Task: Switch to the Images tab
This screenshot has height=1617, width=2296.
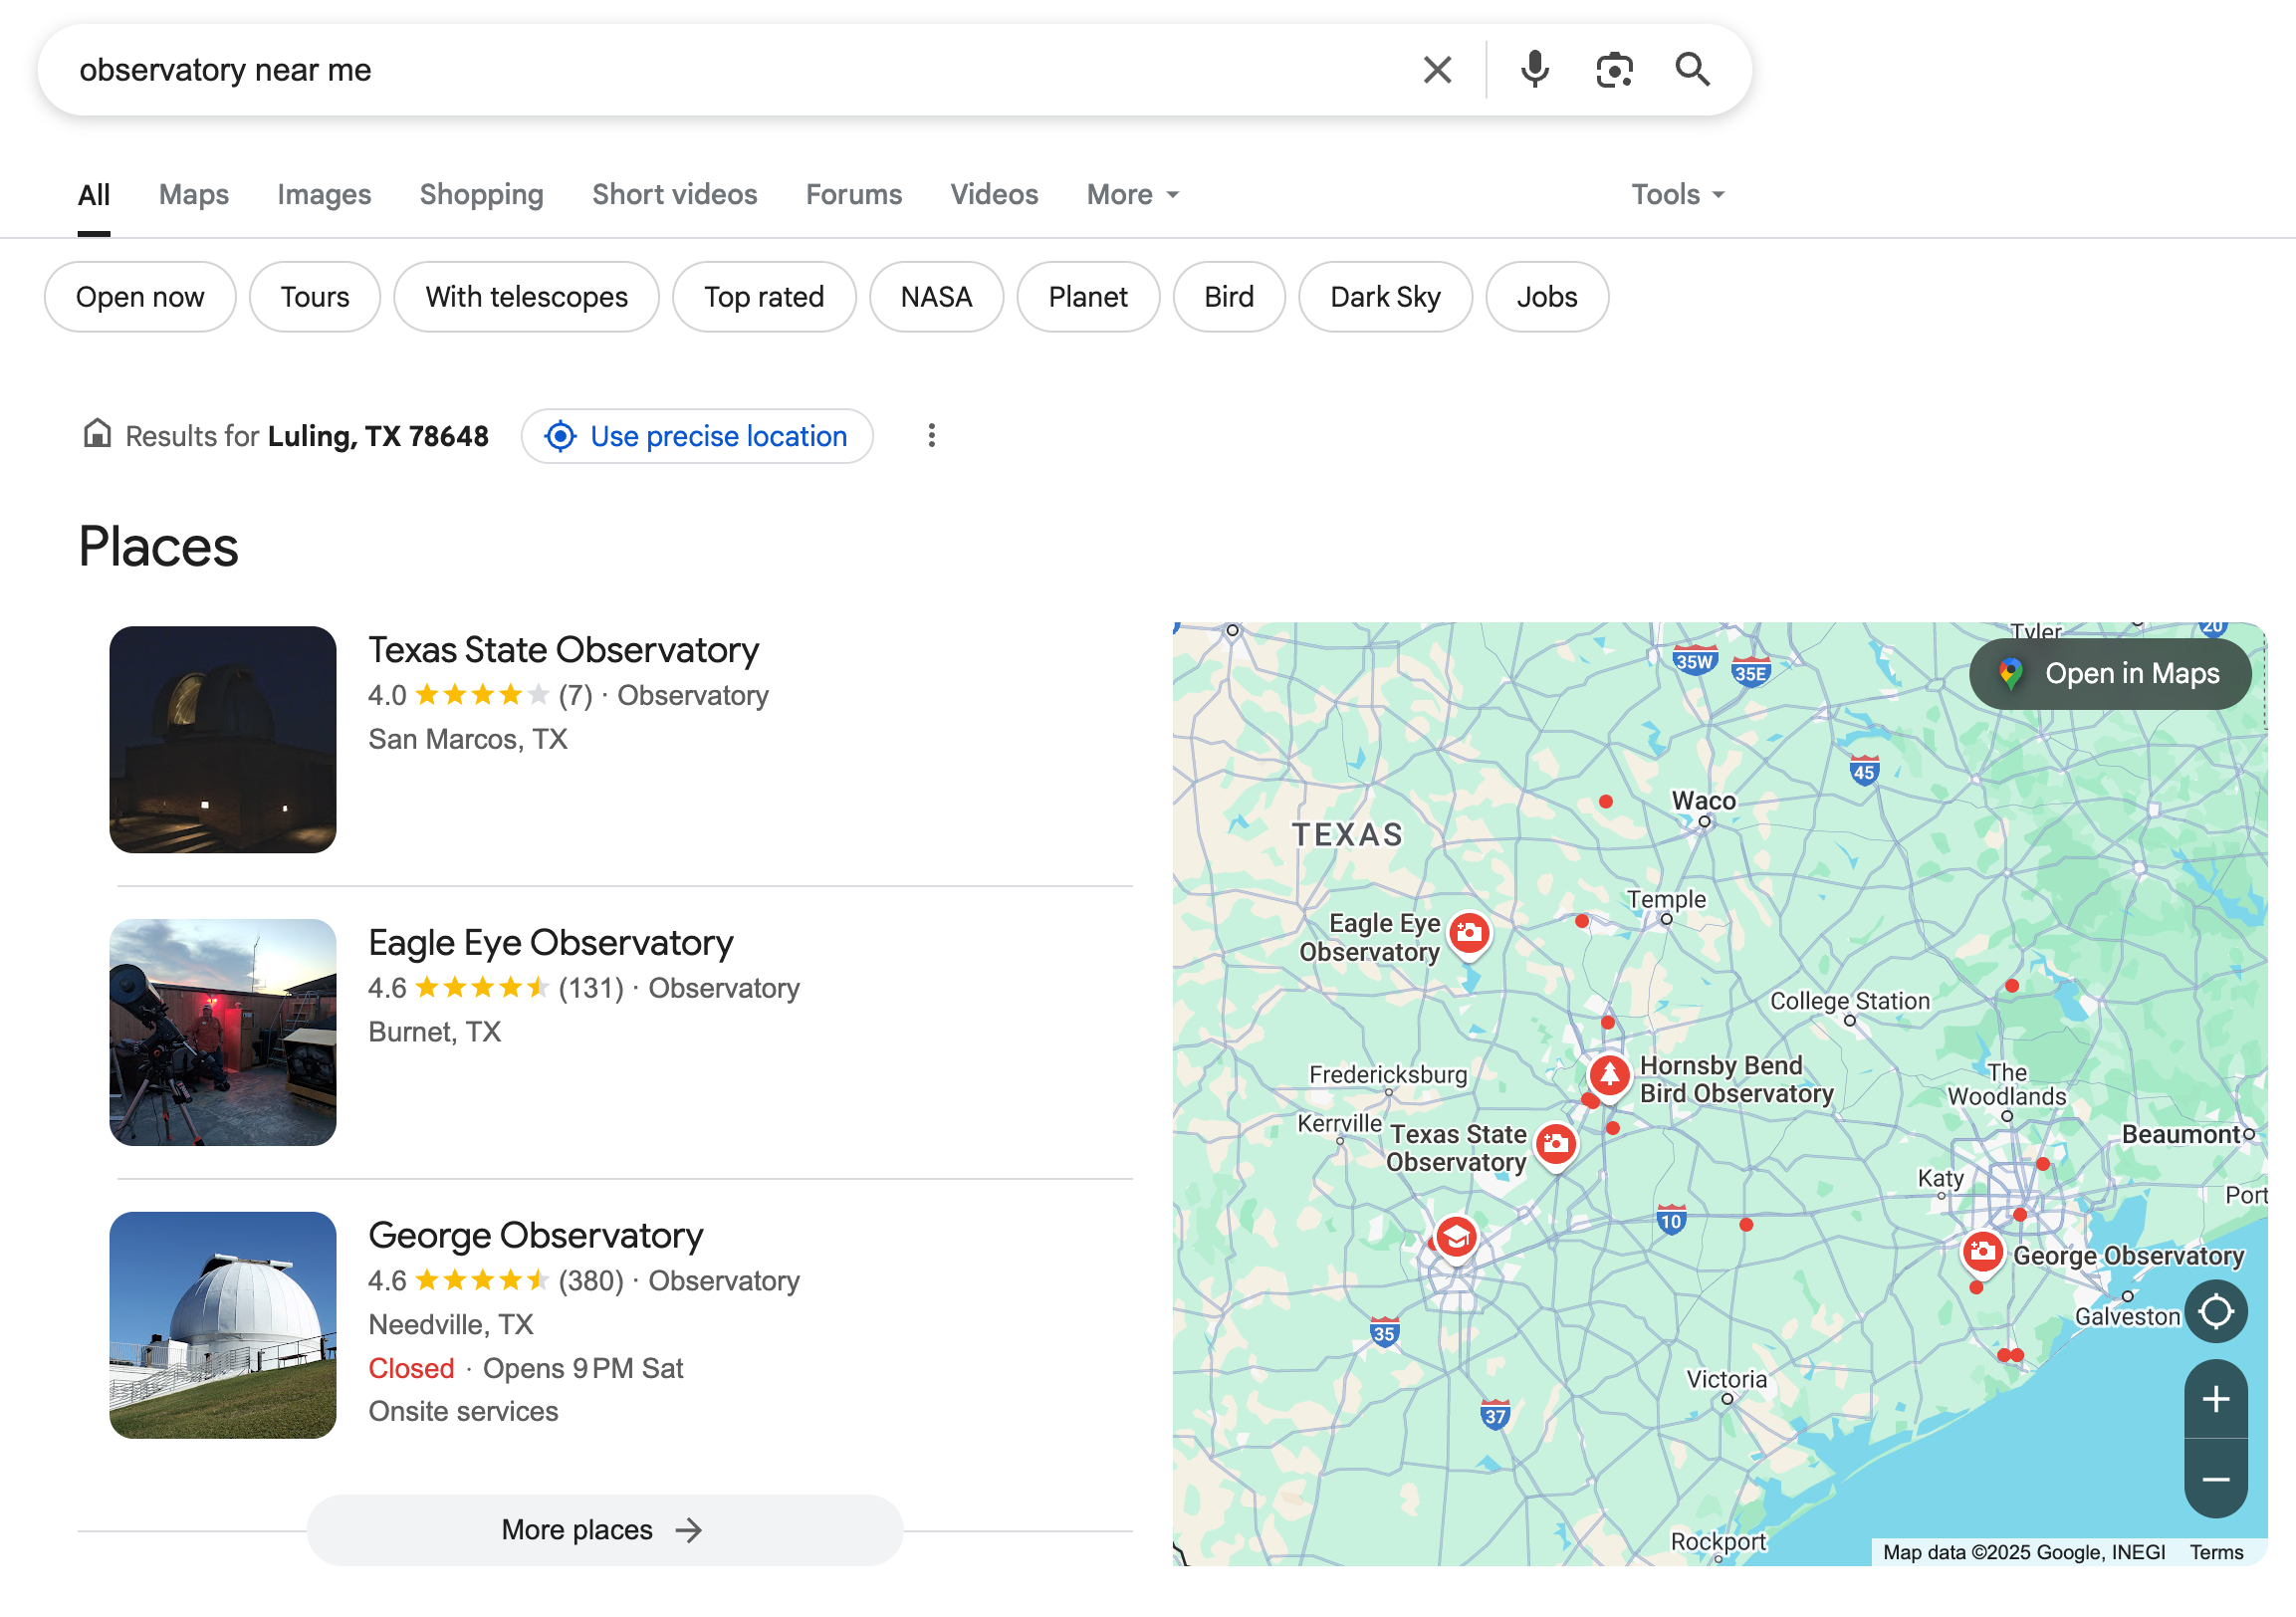Action: click(324, 194)
